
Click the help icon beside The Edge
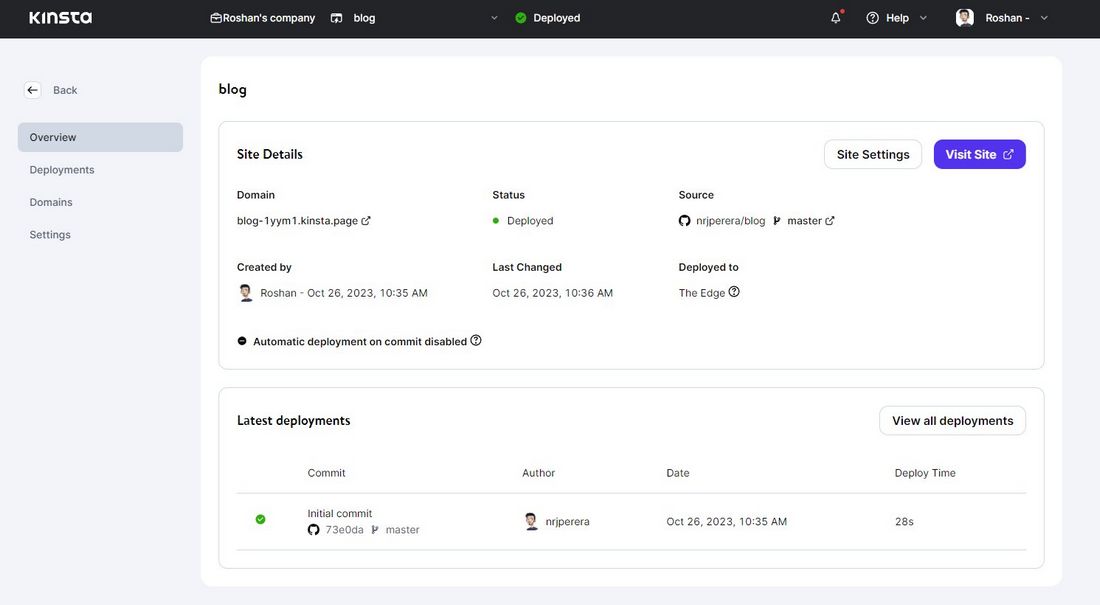click(734, 292)
